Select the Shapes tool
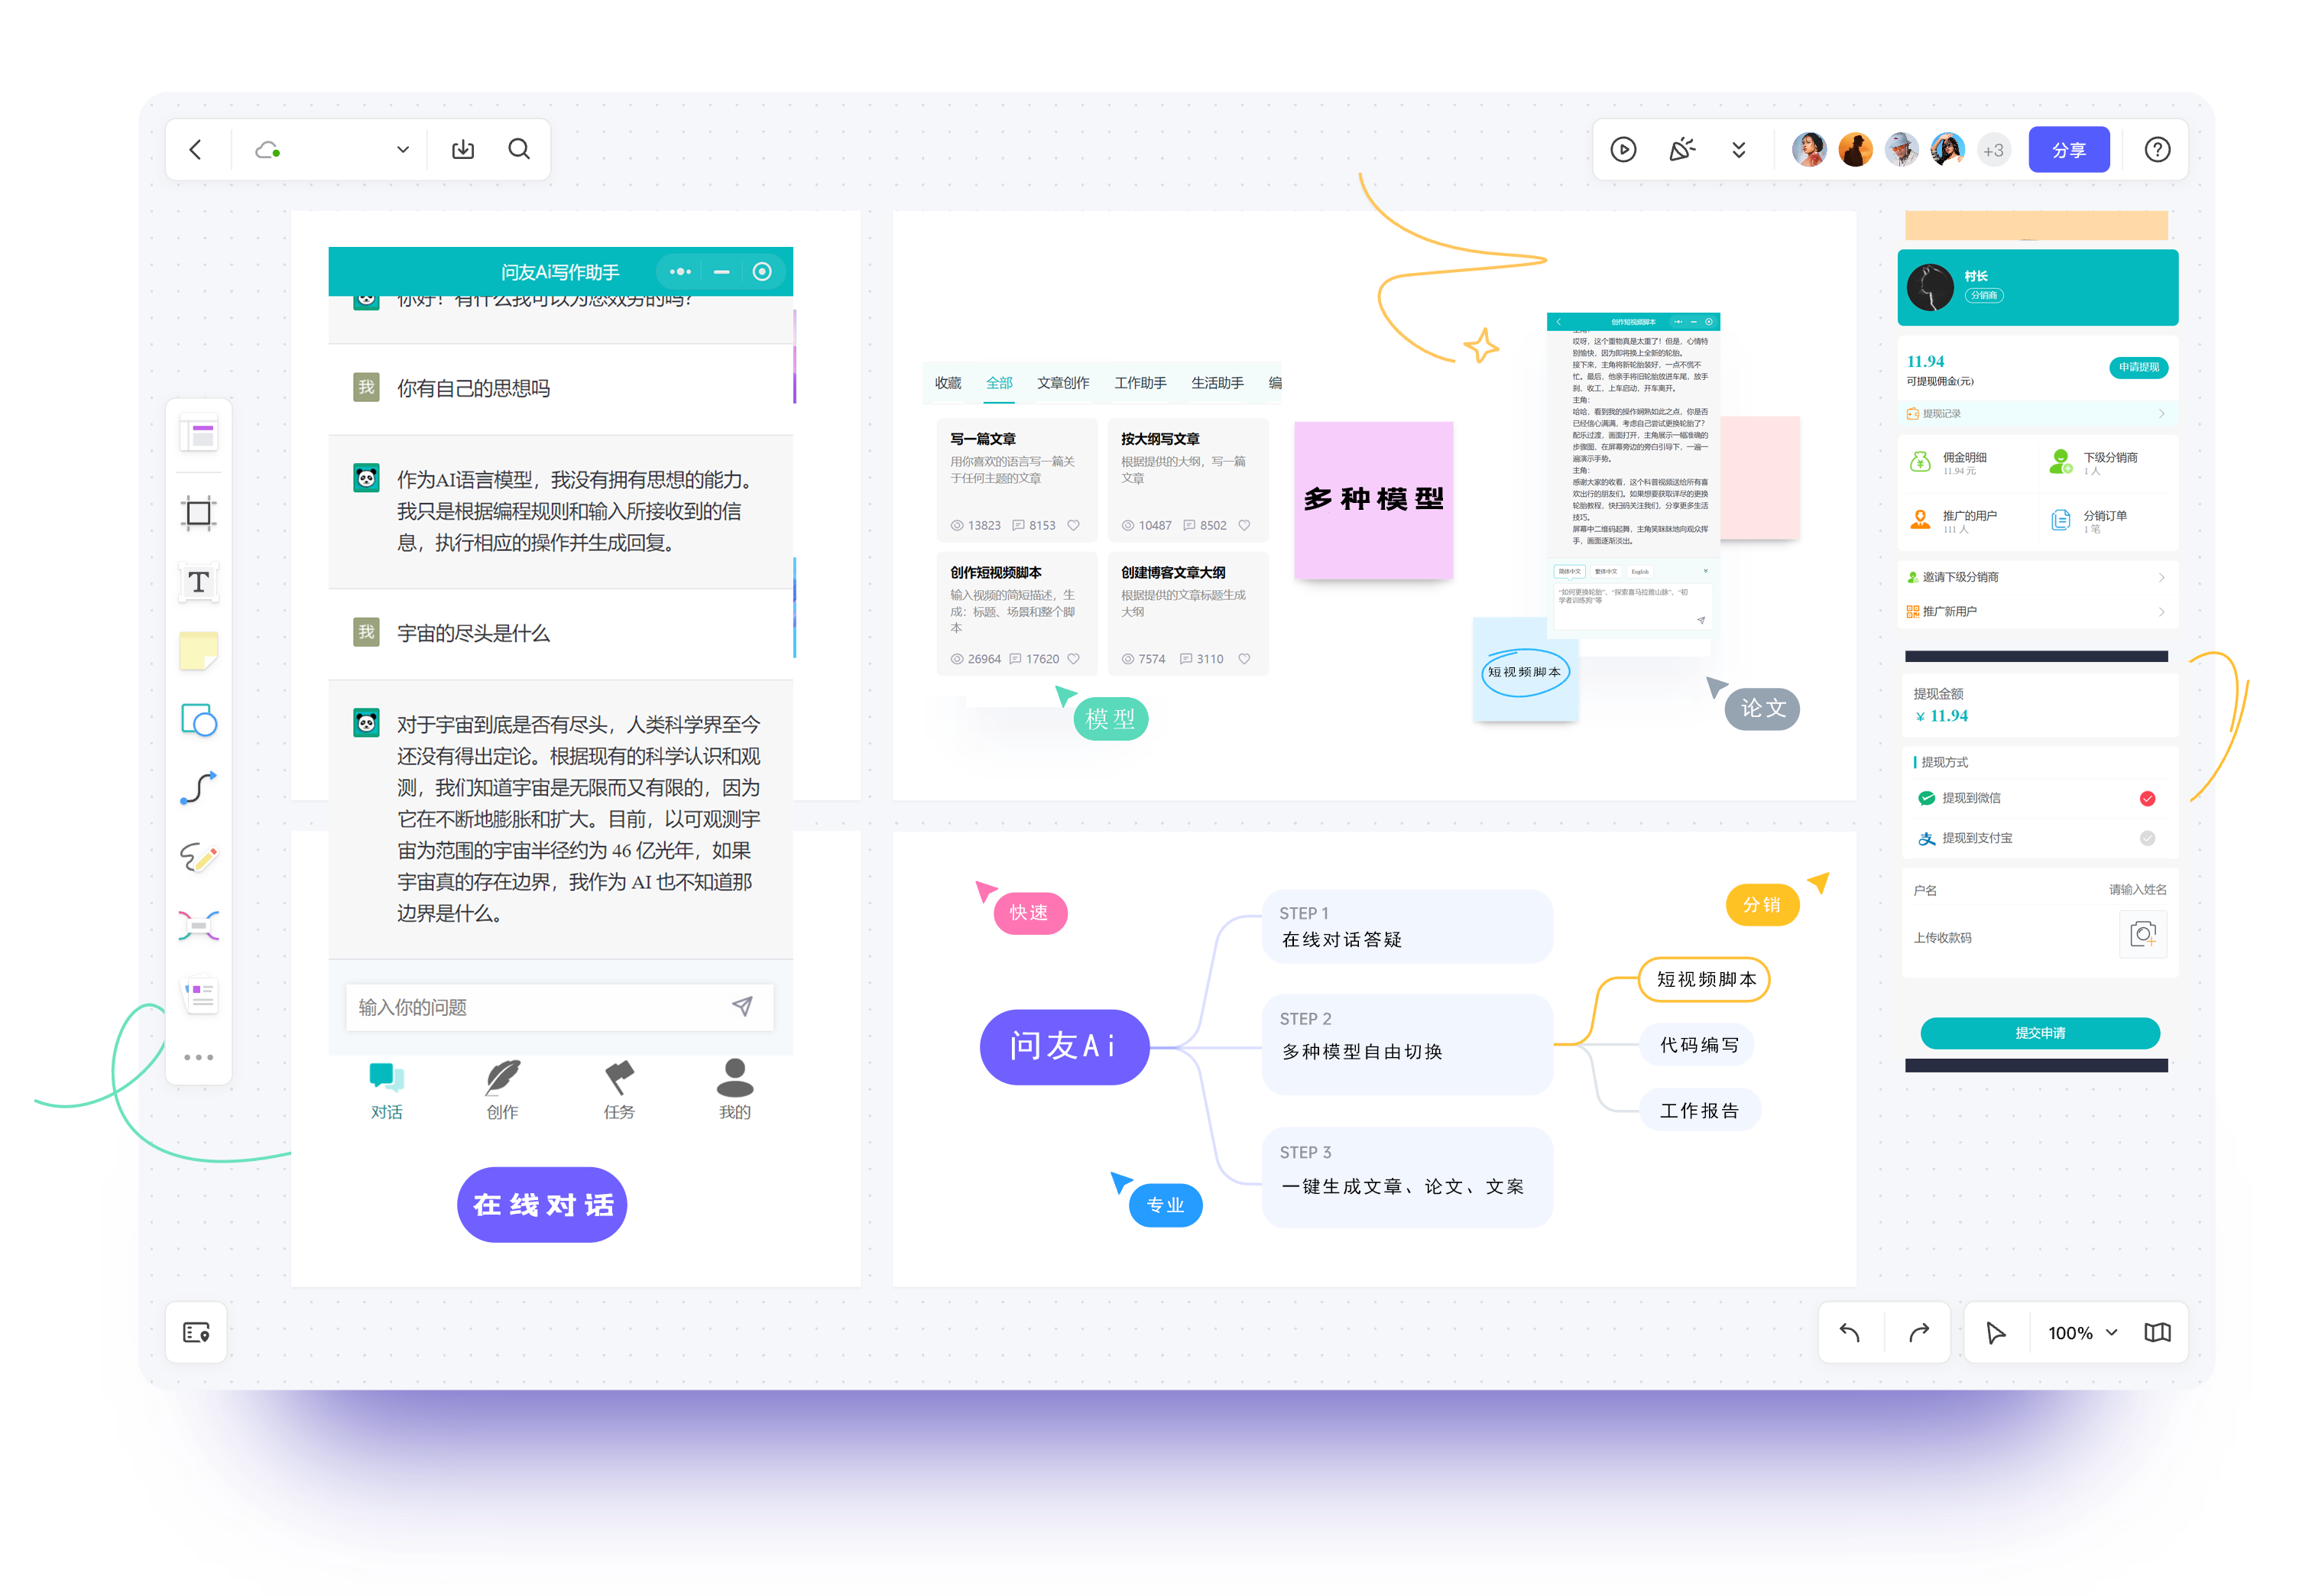Screen dimensions: 2299x1596 (x=198, y=720)
